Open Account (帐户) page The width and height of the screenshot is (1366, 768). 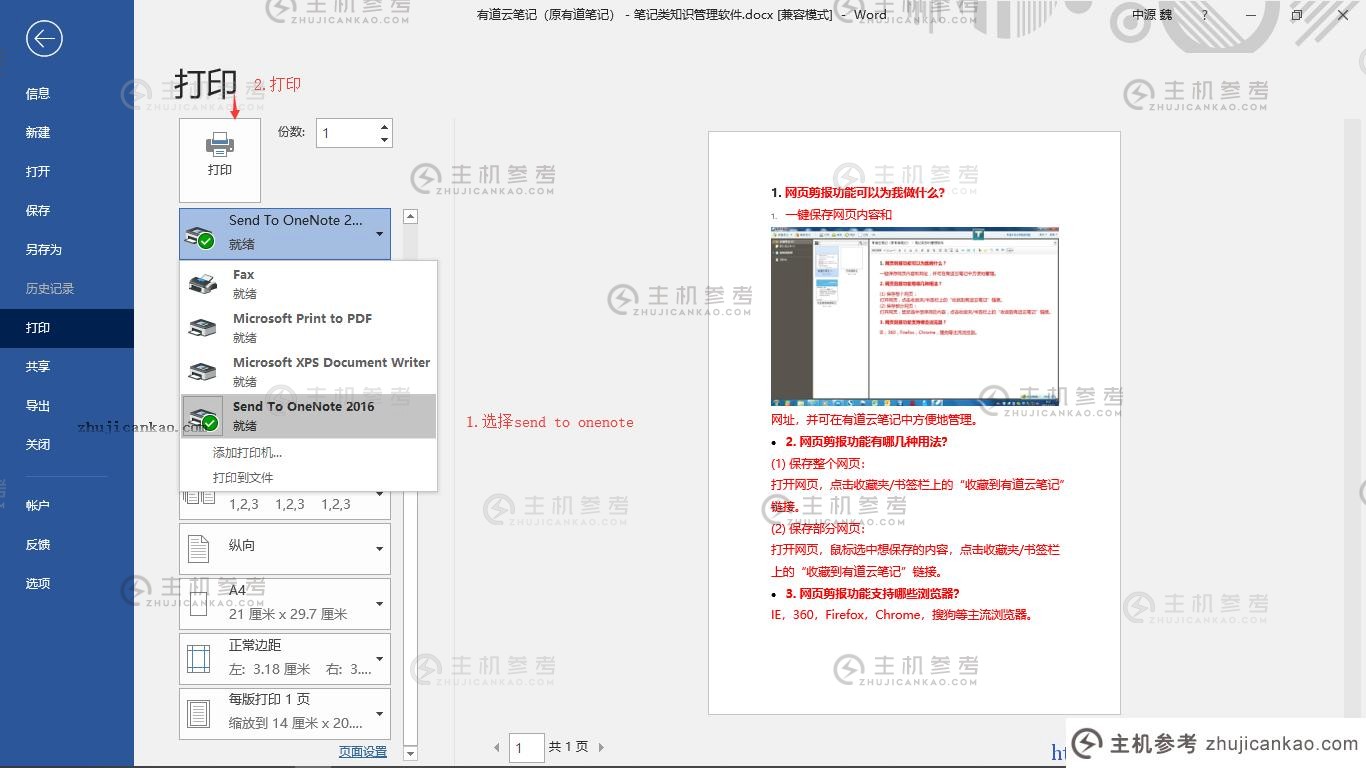pos(67,505)
